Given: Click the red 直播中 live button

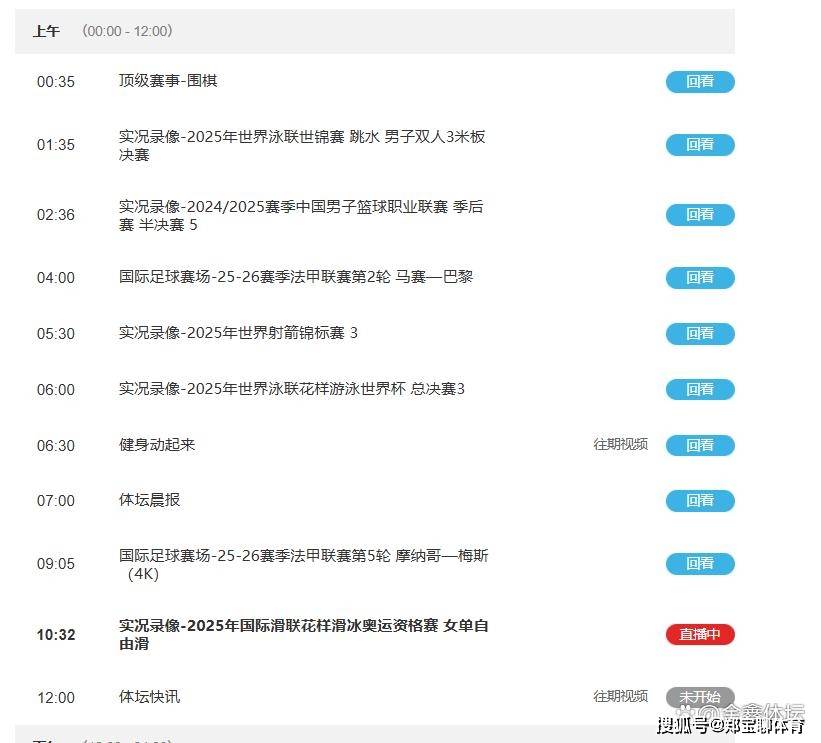Looking at the screenshot, I should (x=700, y=635).
